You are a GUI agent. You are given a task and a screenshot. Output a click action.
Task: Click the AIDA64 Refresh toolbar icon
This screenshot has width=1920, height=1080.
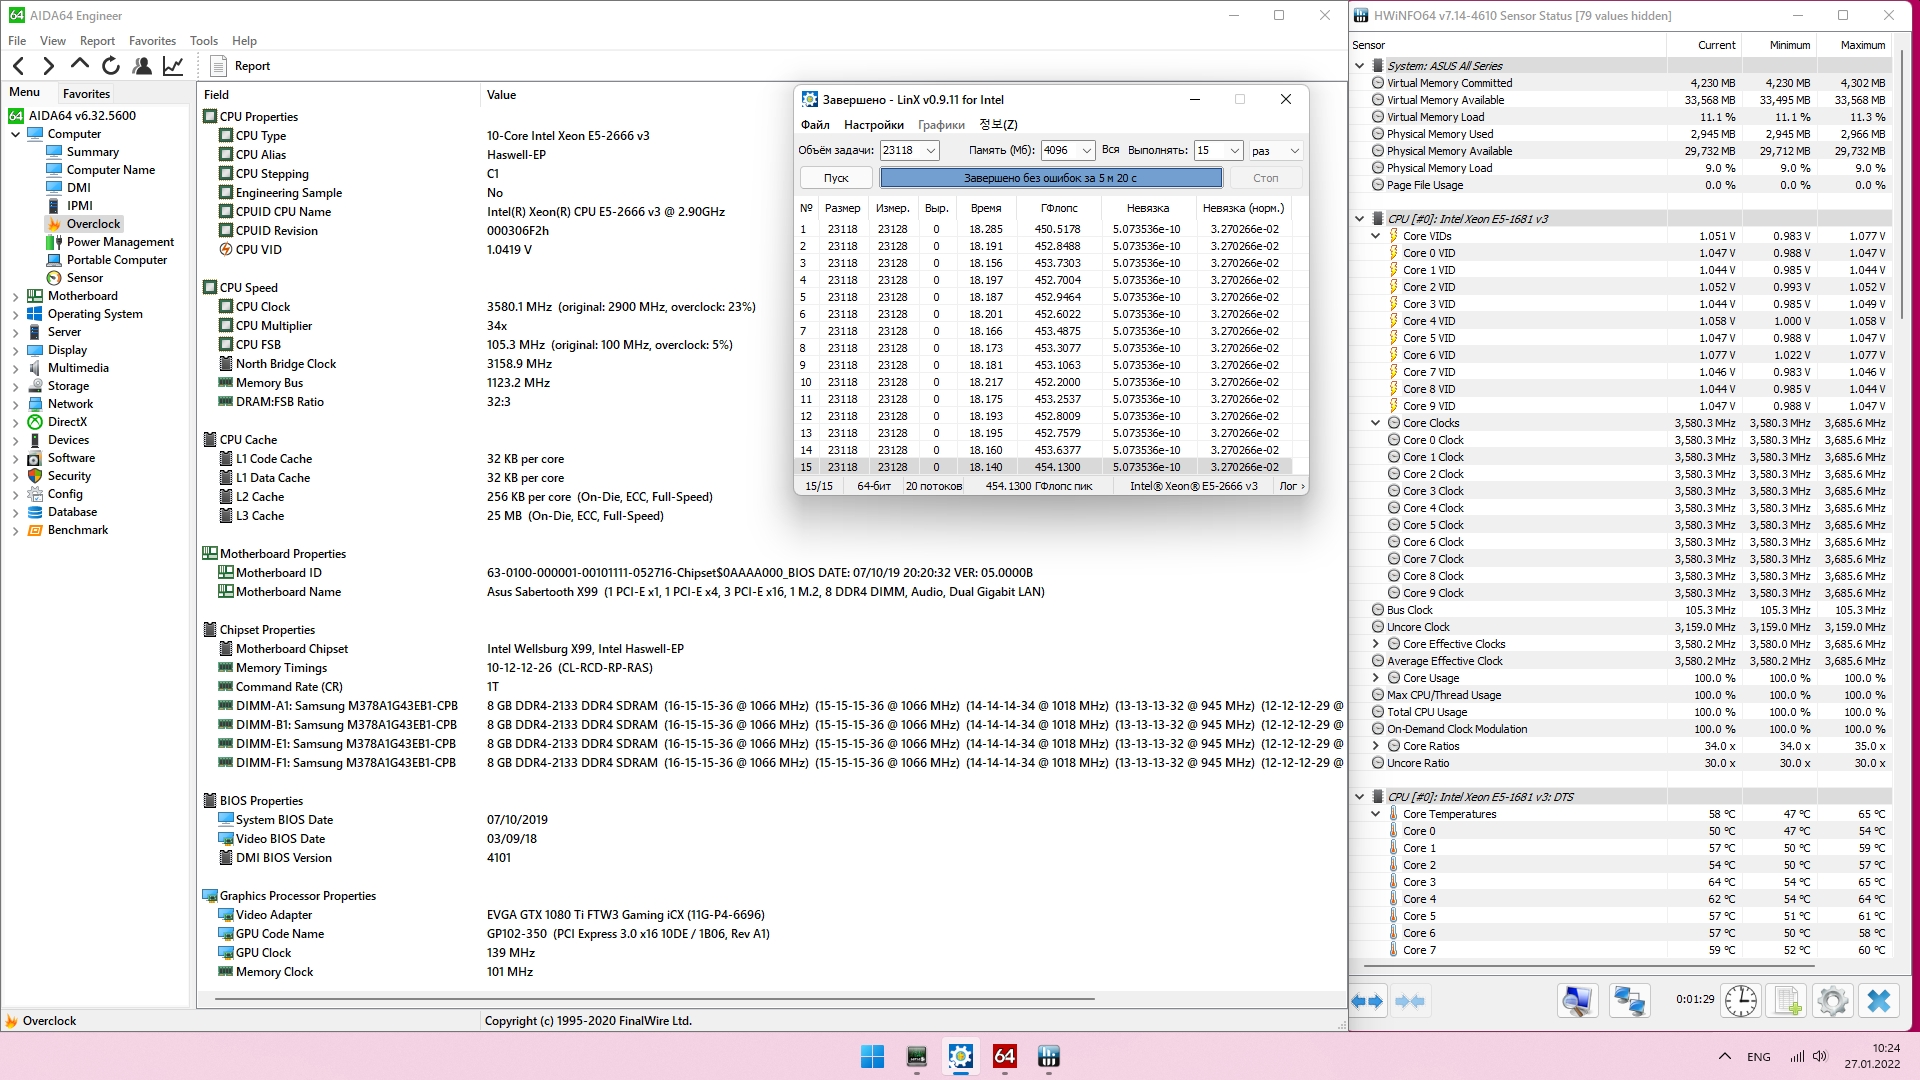111,66
